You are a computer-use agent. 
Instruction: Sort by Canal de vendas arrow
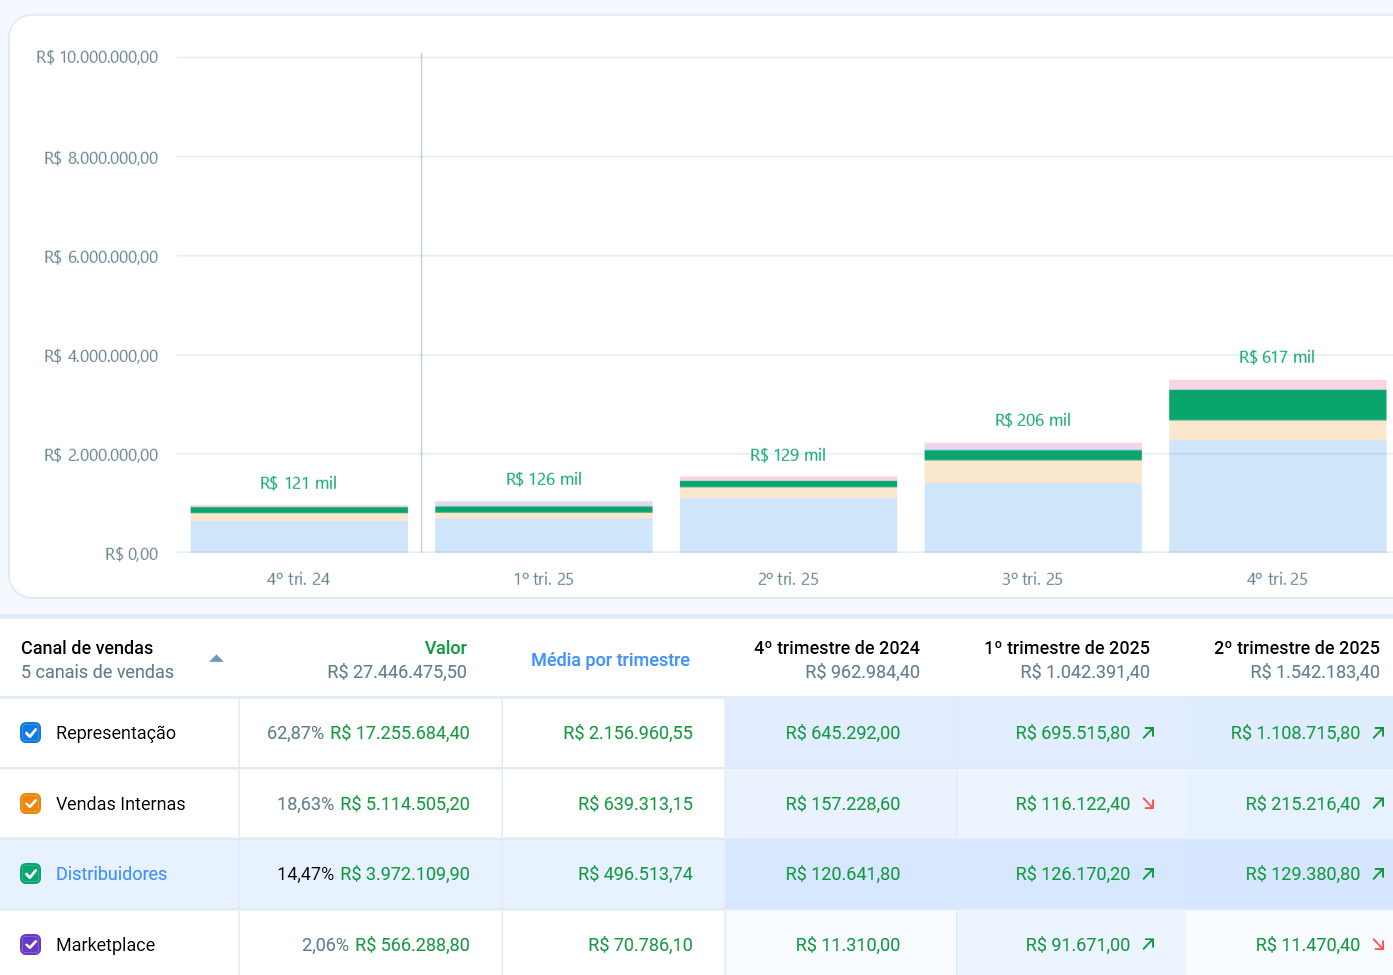(216, 659)
